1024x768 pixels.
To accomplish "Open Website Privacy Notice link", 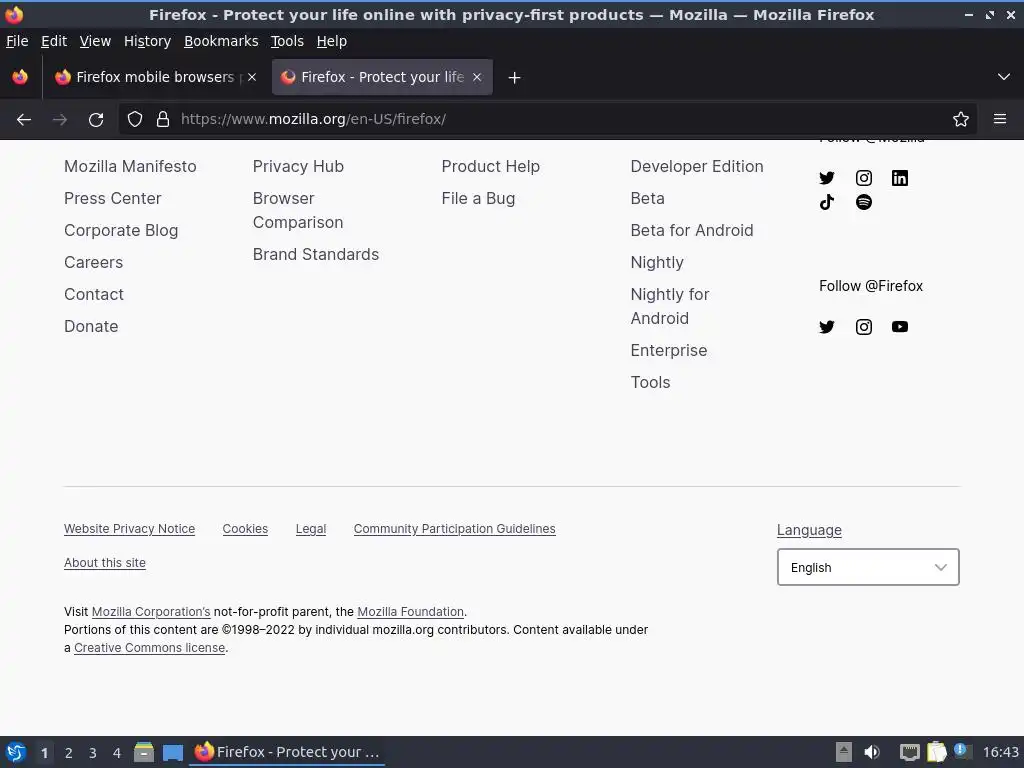I will (x=129, y=529).
